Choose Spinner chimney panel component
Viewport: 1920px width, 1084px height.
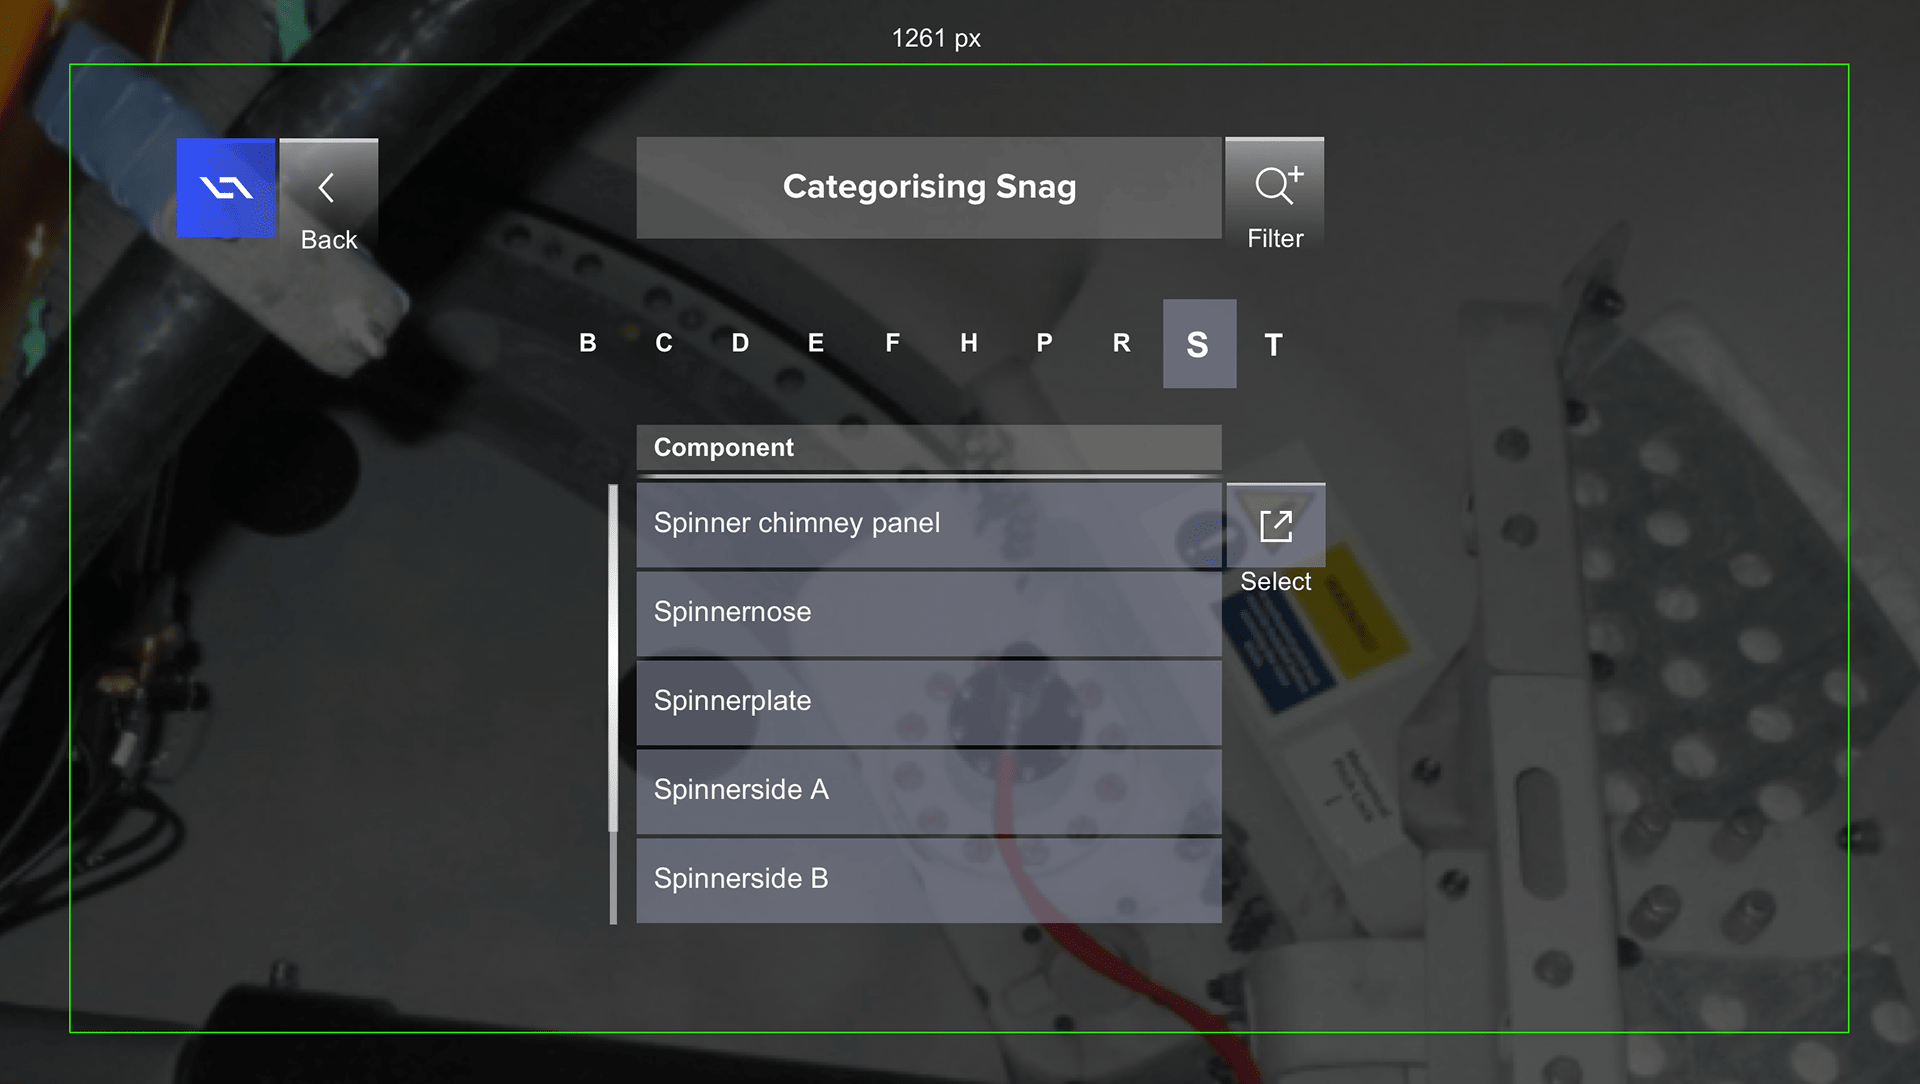pyautogui.click(x=929, y=524)
